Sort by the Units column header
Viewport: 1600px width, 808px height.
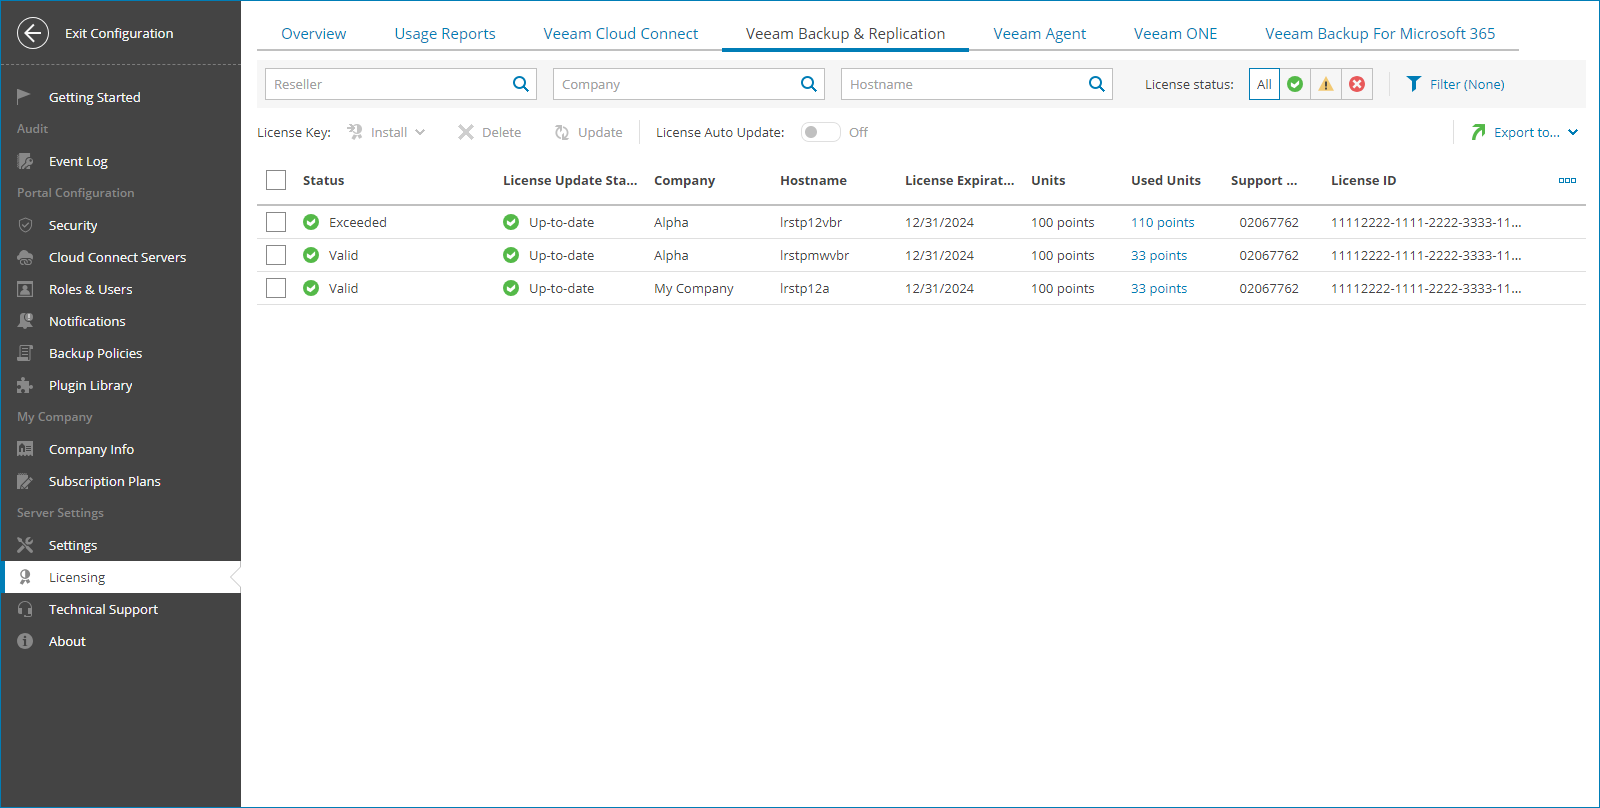coord(1048,180)
